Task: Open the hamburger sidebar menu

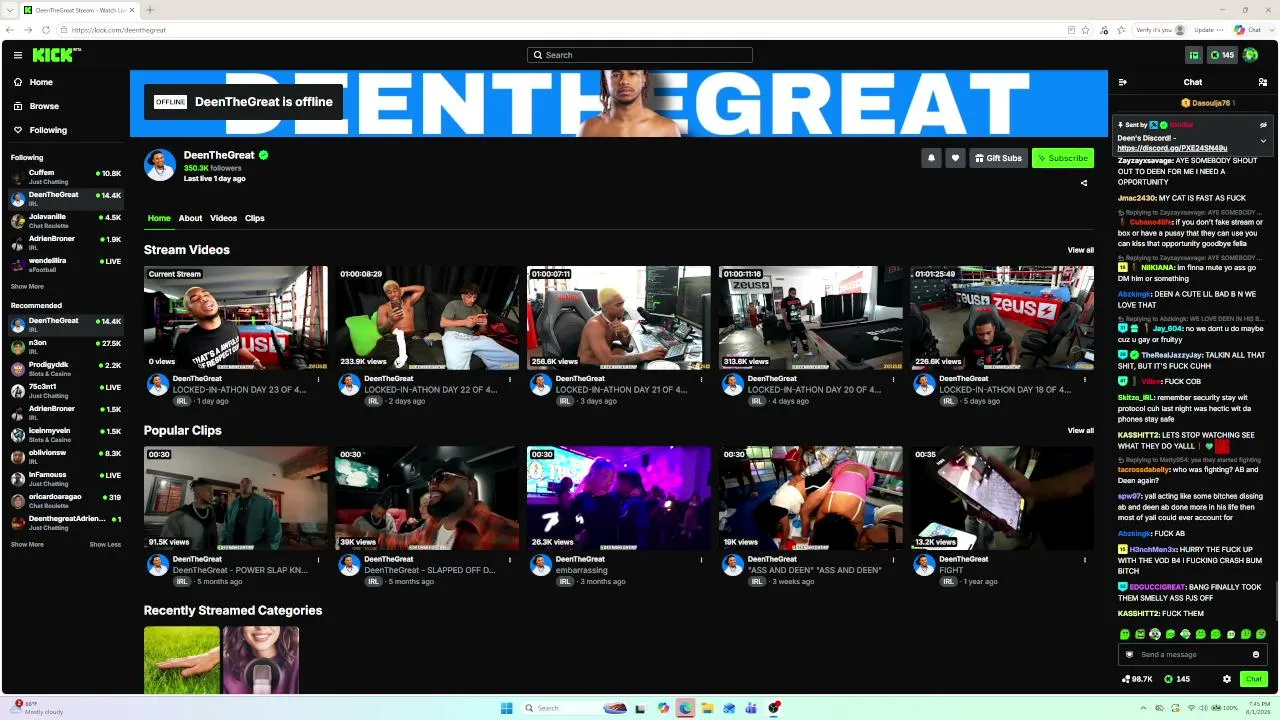Action: coord(18,55)
